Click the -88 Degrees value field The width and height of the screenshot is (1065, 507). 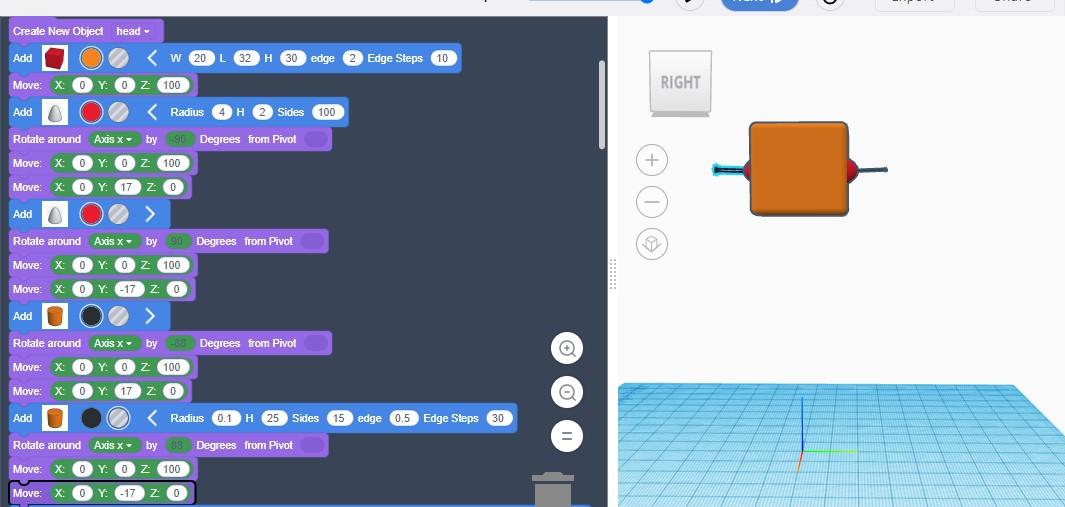tap(180, 343)
